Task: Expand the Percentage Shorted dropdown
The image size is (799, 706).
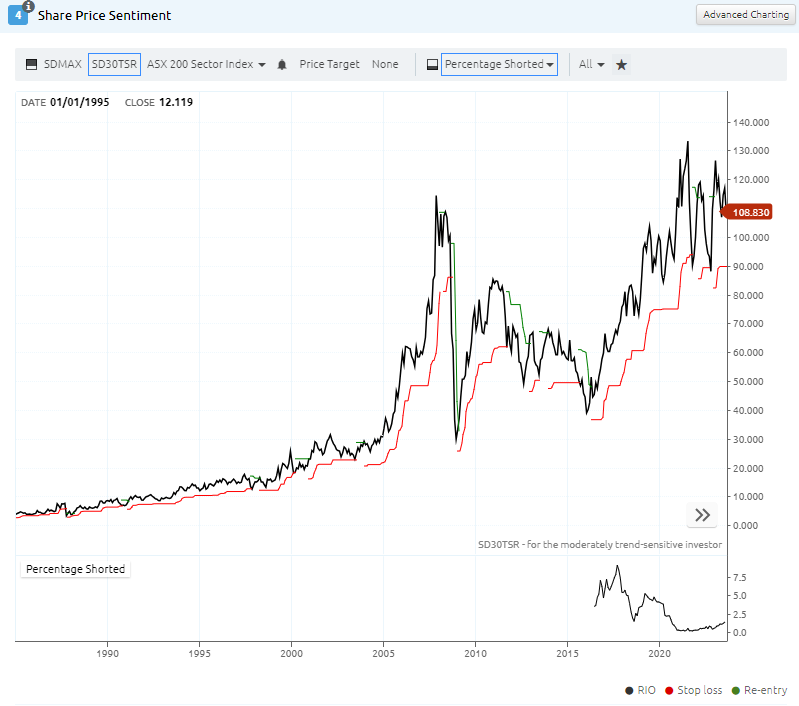Action: 499,64
